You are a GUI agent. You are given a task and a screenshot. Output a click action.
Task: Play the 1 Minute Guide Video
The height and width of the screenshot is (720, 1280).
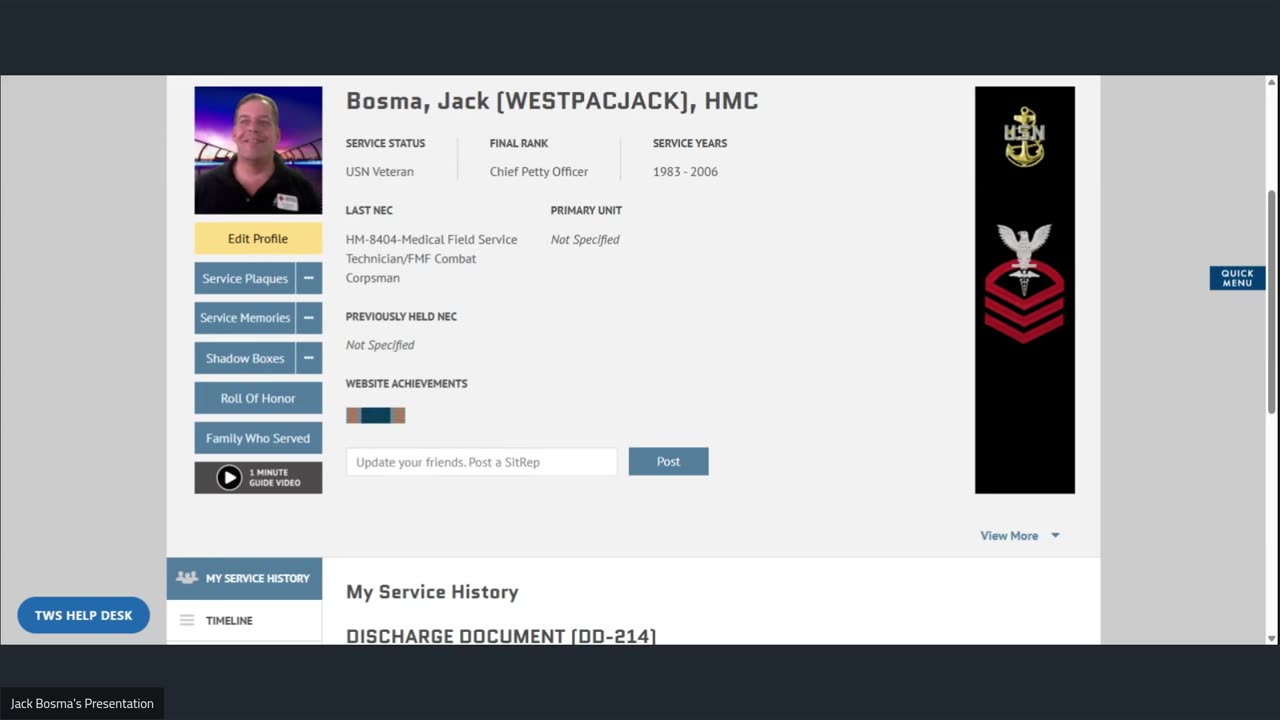pyautogui.click(x=258, y=478)
